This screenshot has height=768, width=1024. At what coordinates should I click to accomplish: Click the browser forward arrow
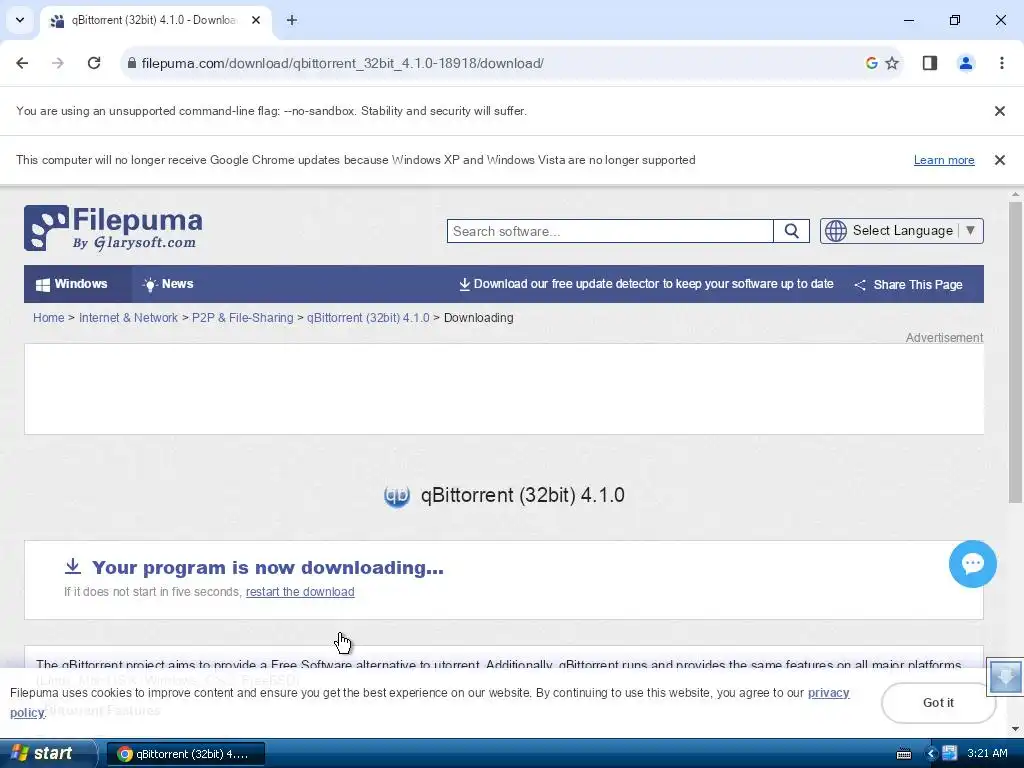(x=58, y=63)
